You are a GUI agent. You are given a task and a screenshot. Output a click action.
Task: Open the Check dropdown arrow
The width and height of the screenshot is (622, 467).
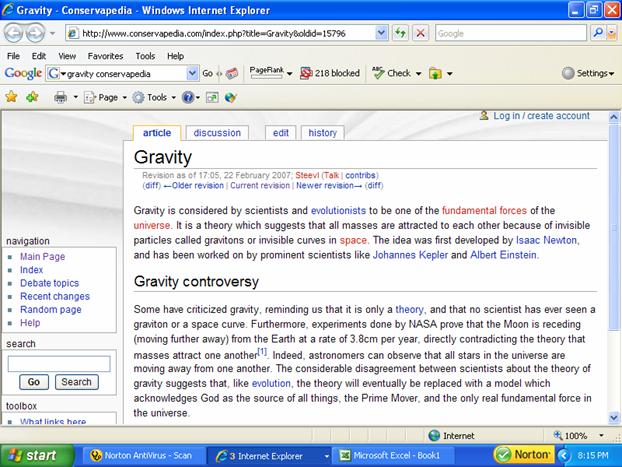(x=419, y=74)
